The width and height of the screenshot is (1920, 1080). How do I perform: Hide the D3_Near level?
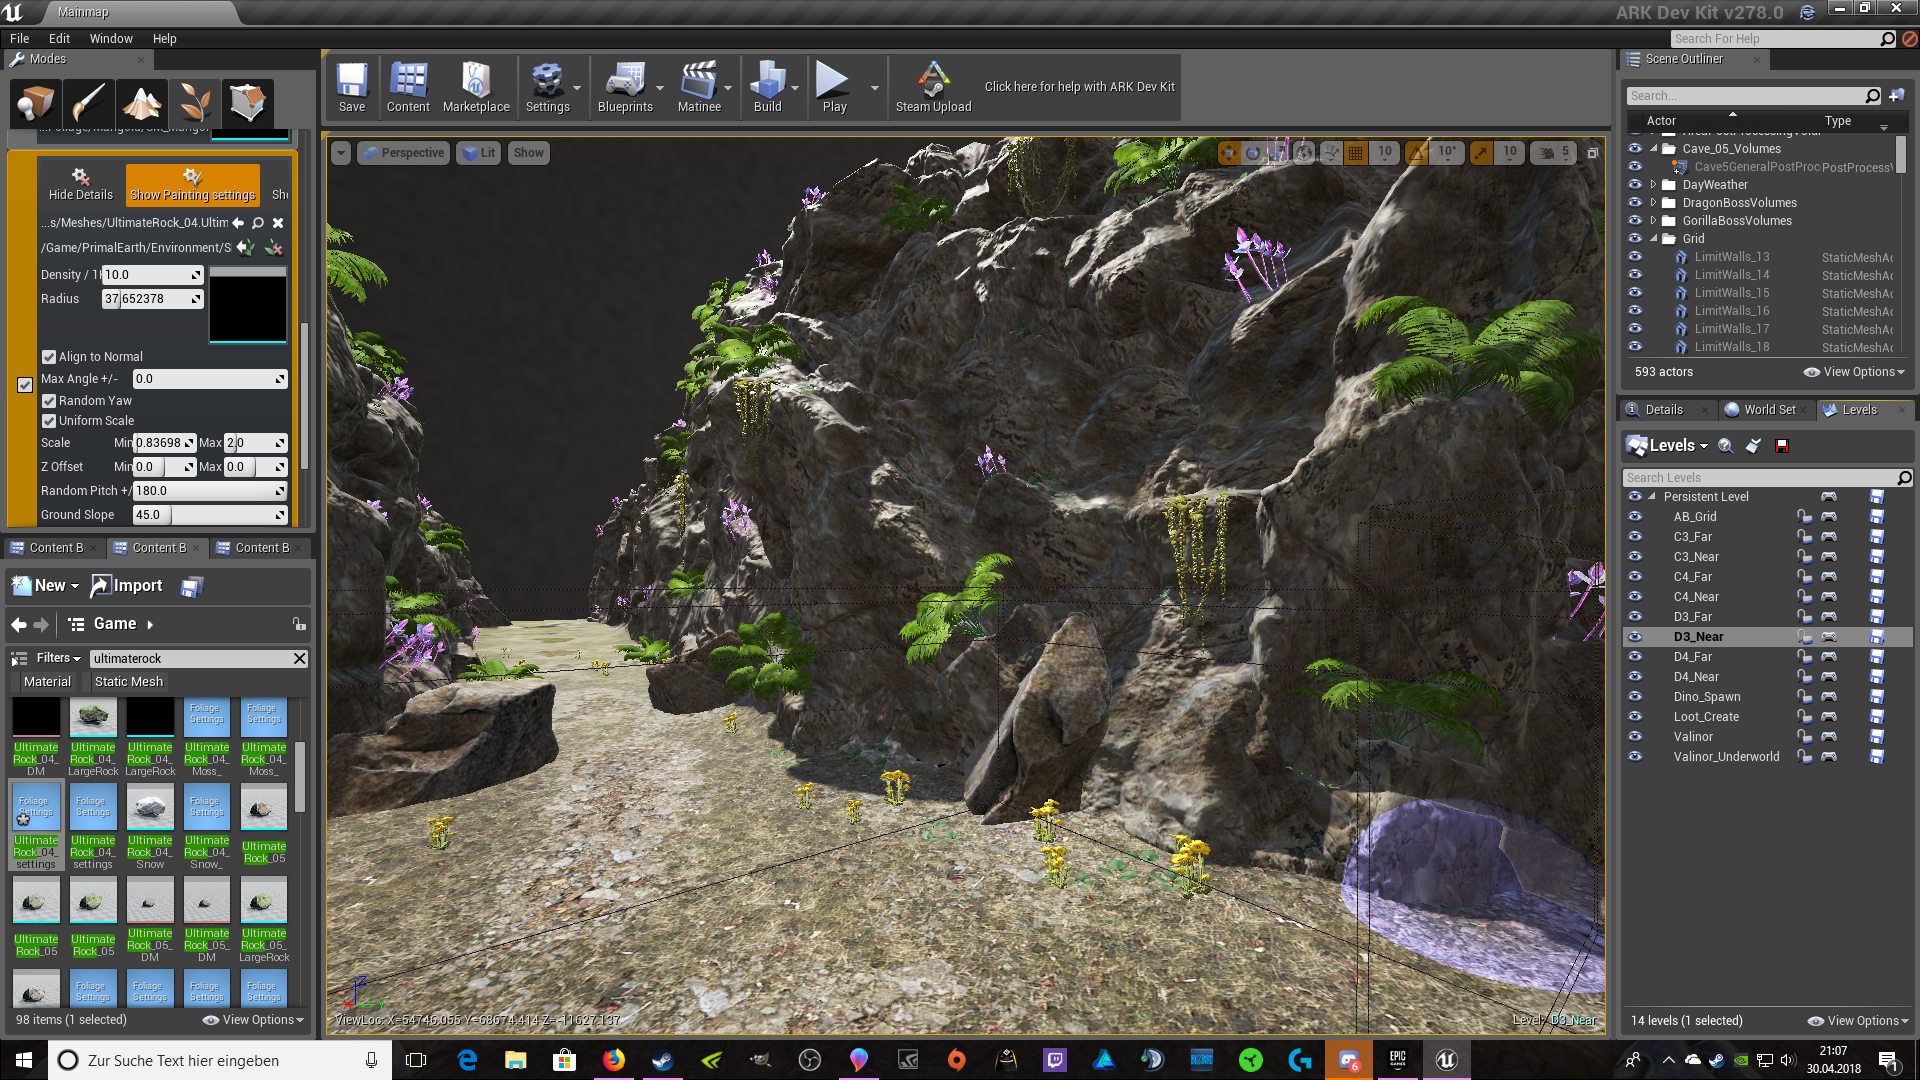pyautogui.click(x=1635, y=637)
